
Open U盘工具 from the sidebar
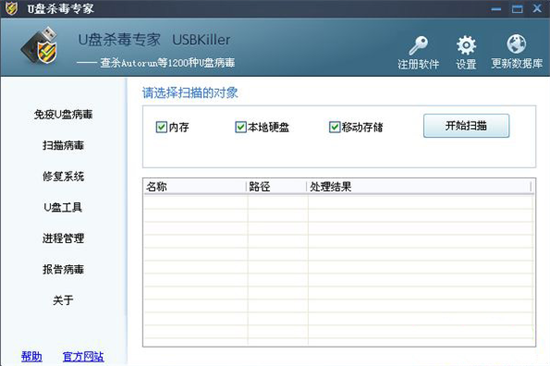[x=63, y=207]
